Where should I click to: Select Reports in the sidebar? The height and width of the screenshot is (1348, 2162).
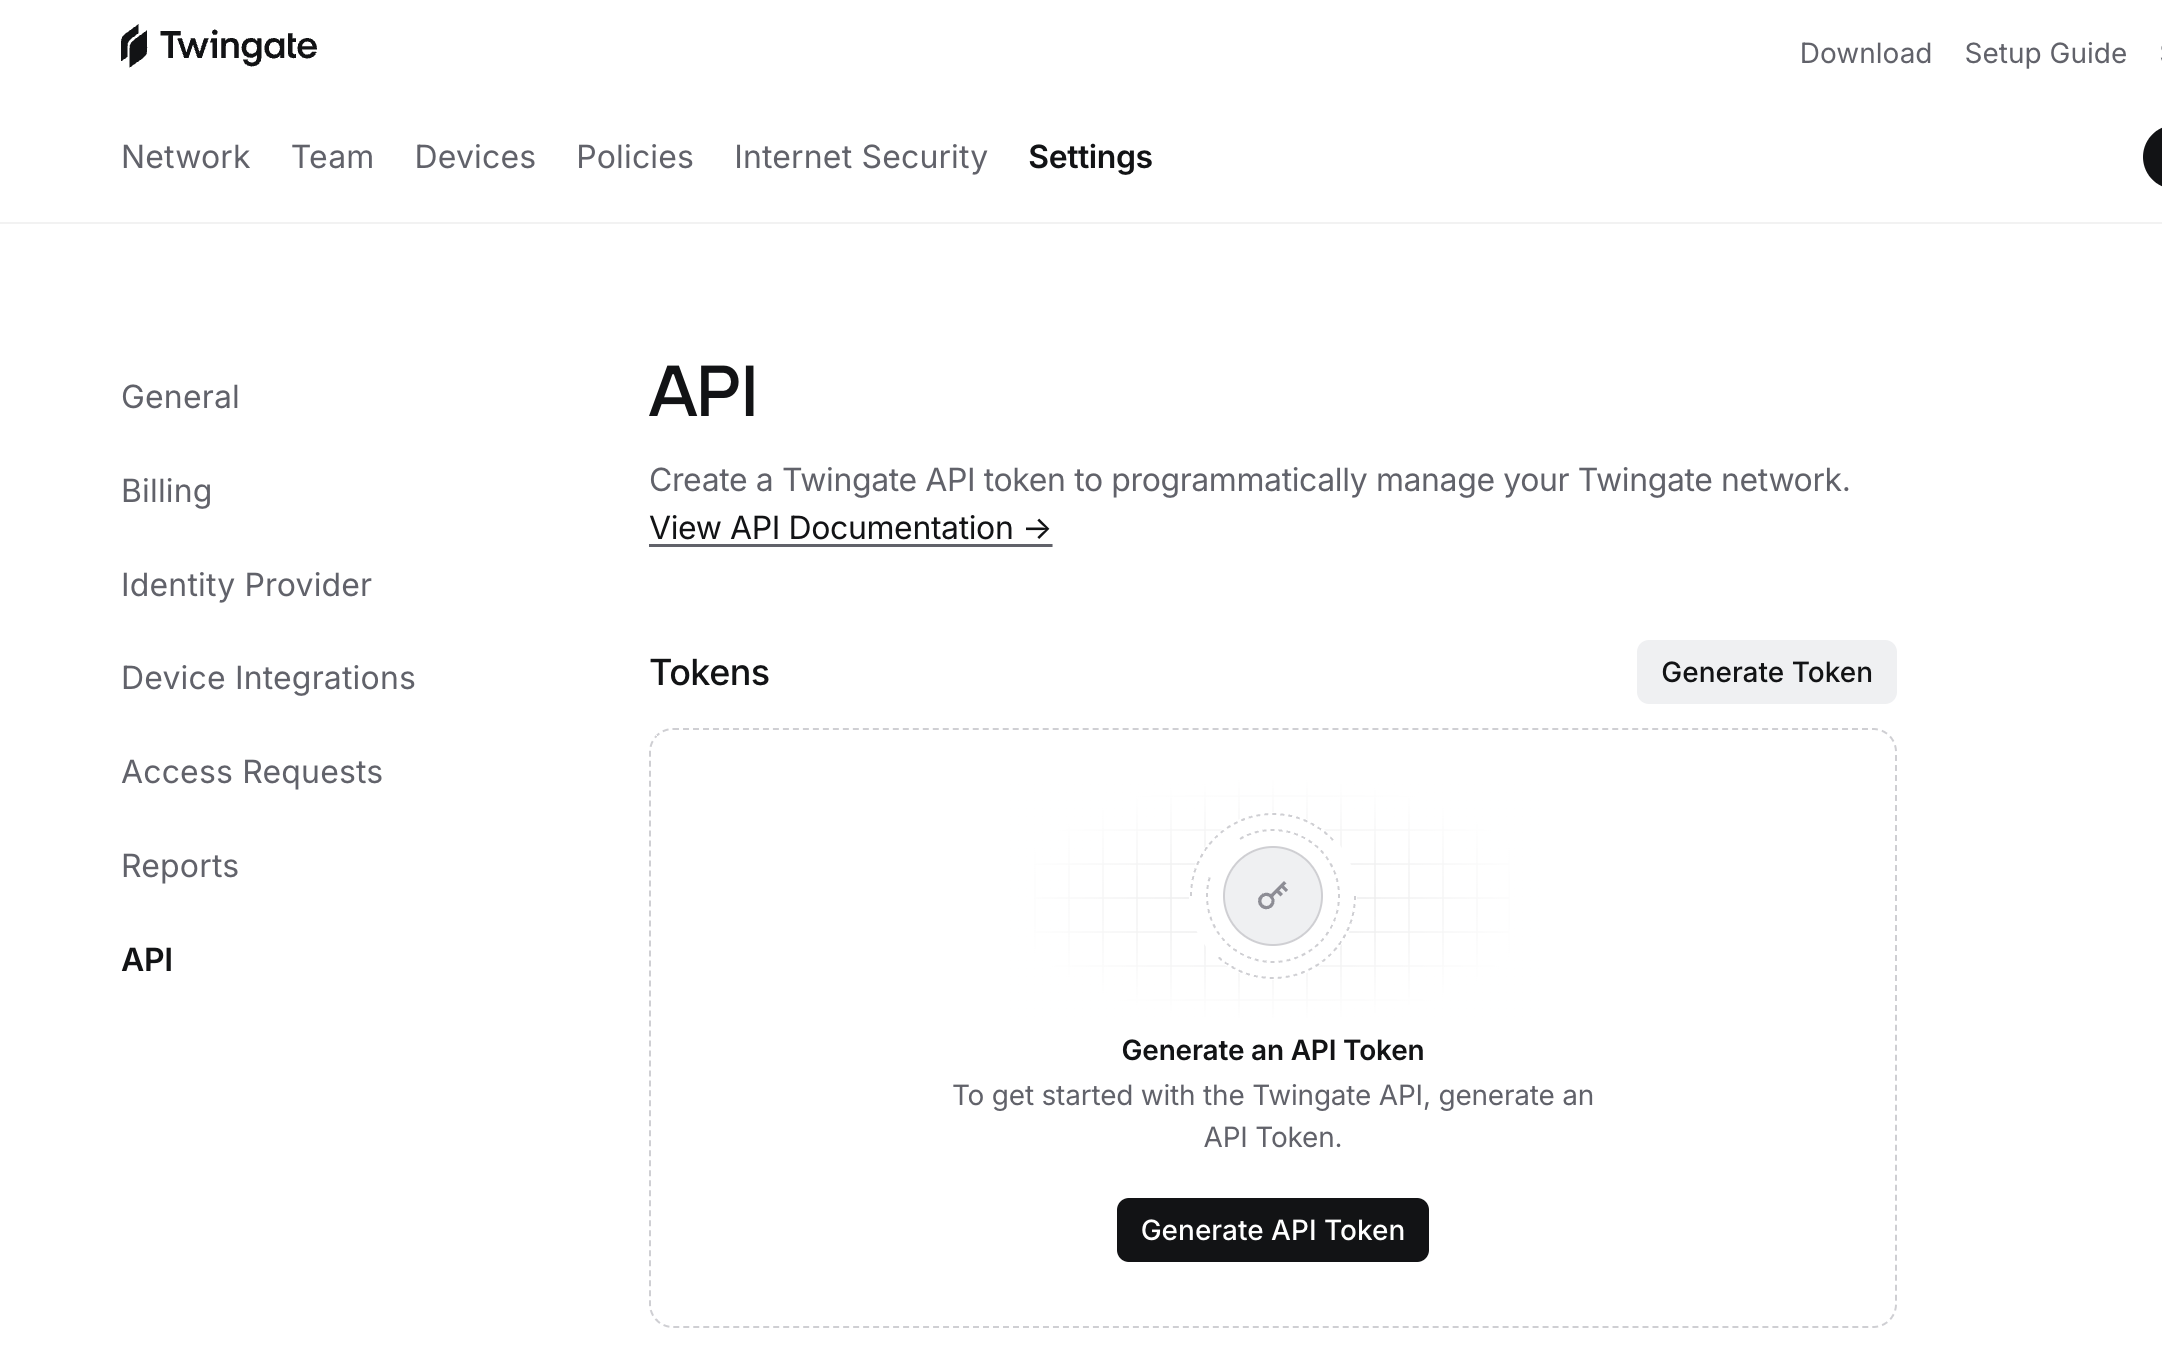(x=180, y=866)
